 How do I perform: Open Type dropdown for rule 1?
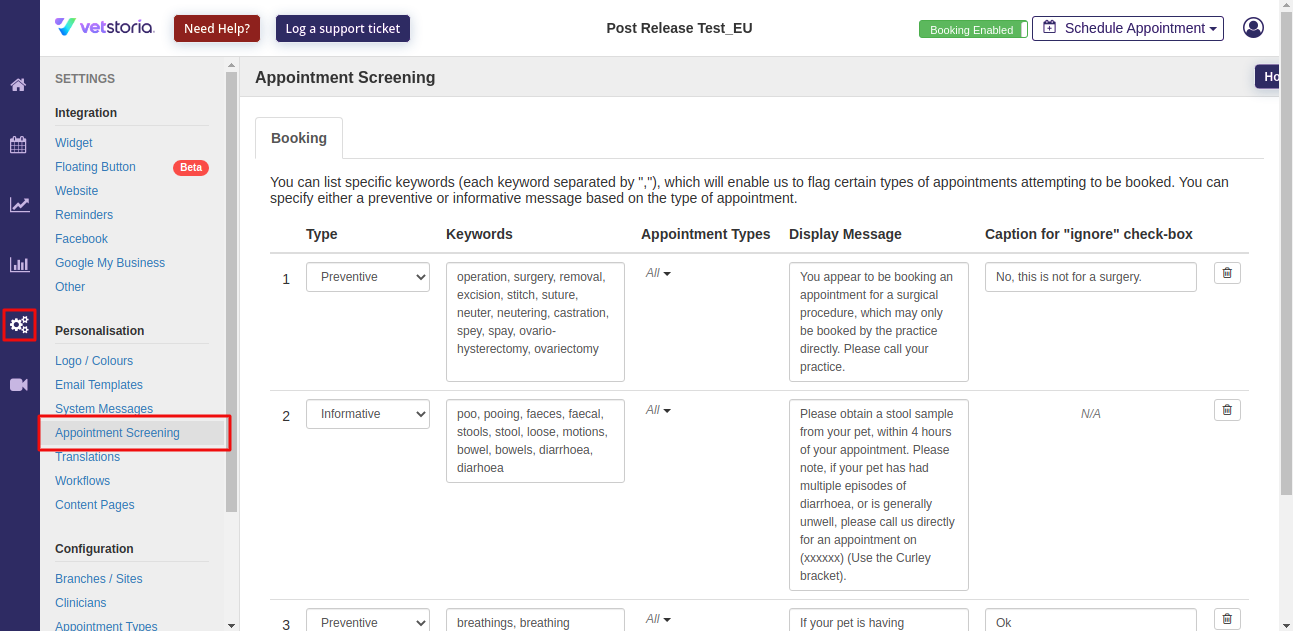[367, 277]
